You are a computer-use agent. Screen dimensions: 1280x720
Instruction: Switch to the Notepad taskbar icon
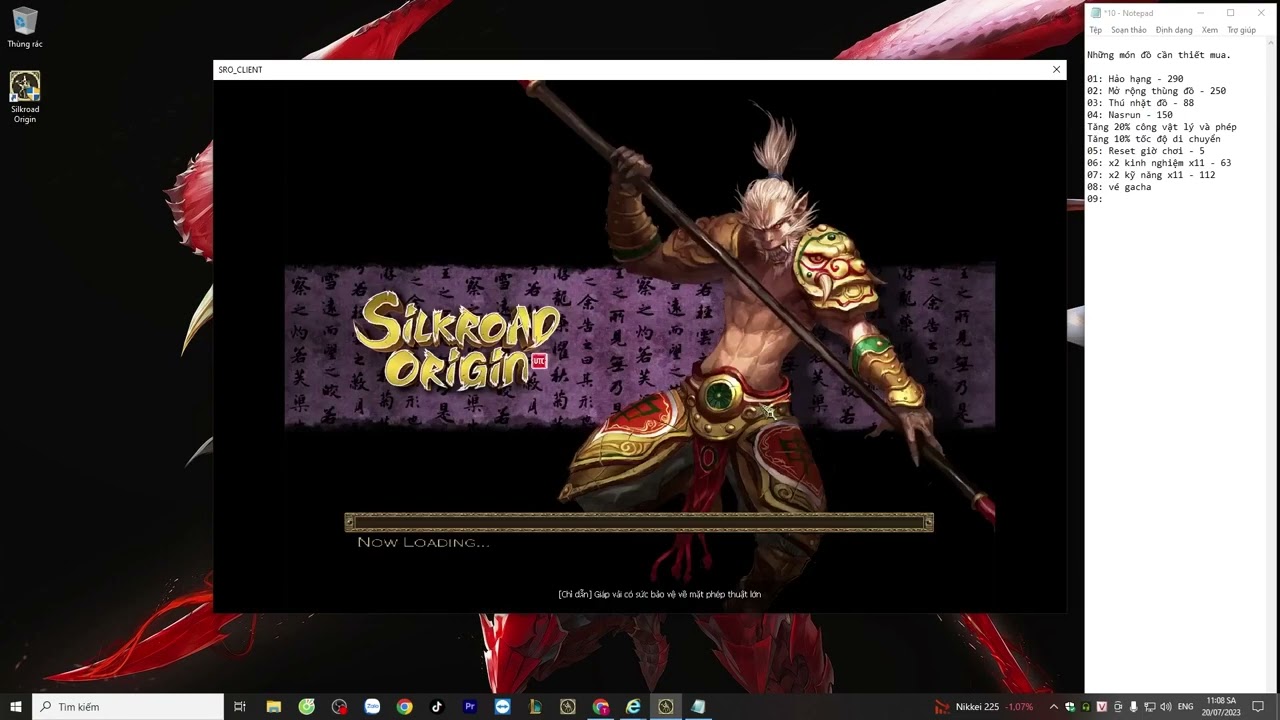(x=698, y=707)
